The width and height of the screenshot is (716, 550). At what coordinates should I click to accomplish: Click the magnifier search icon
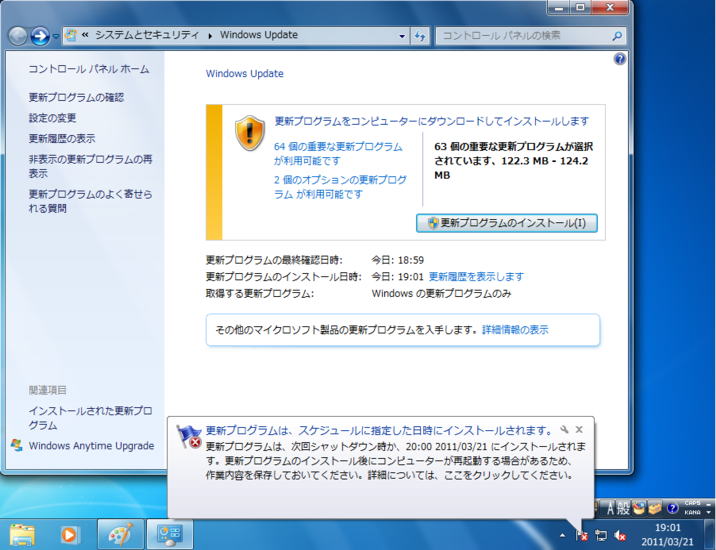tap(617, 36)
